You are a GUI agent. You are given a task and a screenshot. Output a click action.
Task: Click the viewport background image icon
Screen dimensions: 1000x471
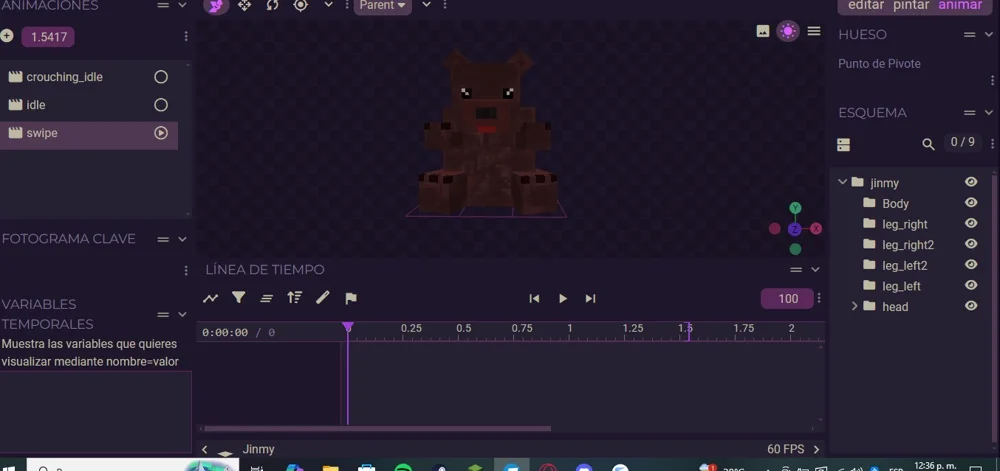(x=763, y=31)
